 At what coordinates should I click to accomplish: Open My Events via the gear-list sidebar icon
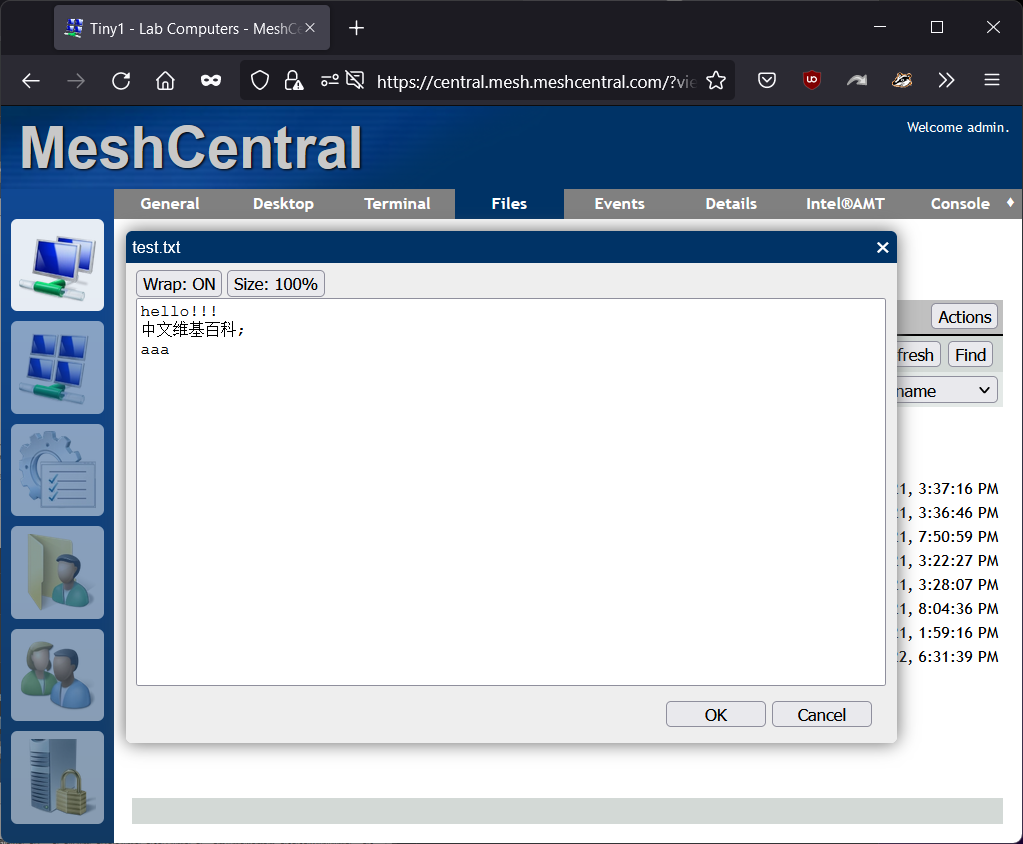click(57, 470)
